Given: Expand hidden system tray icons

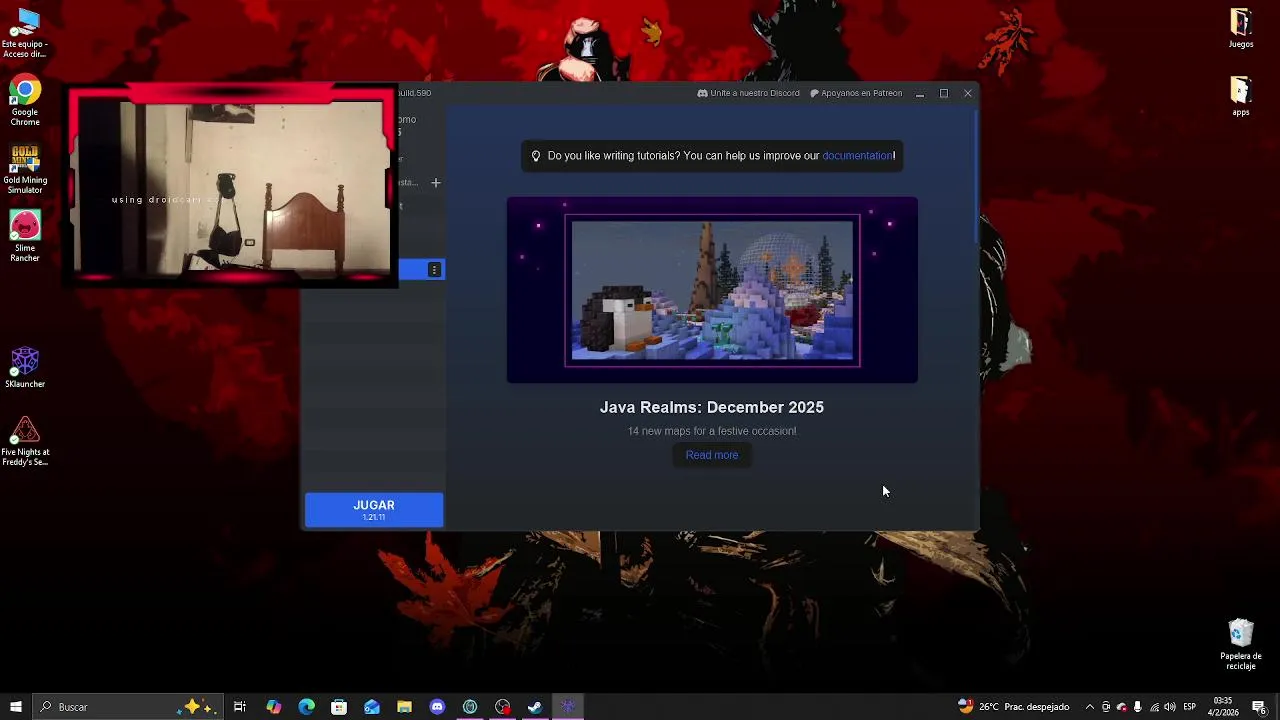Looking at the screenshot, I should 1090,707.
